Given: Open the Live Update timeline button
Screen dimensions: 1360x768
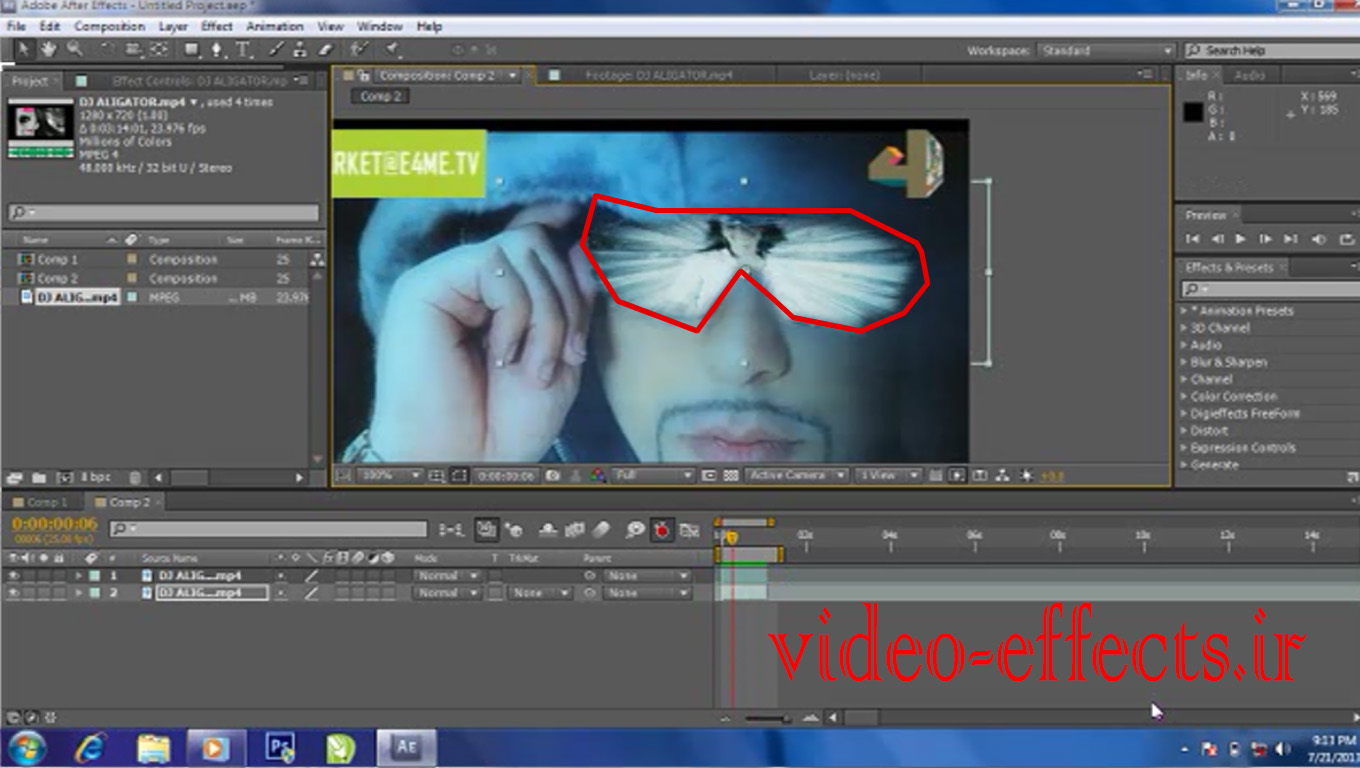Looking at the screenshot, I should (486, 530).
